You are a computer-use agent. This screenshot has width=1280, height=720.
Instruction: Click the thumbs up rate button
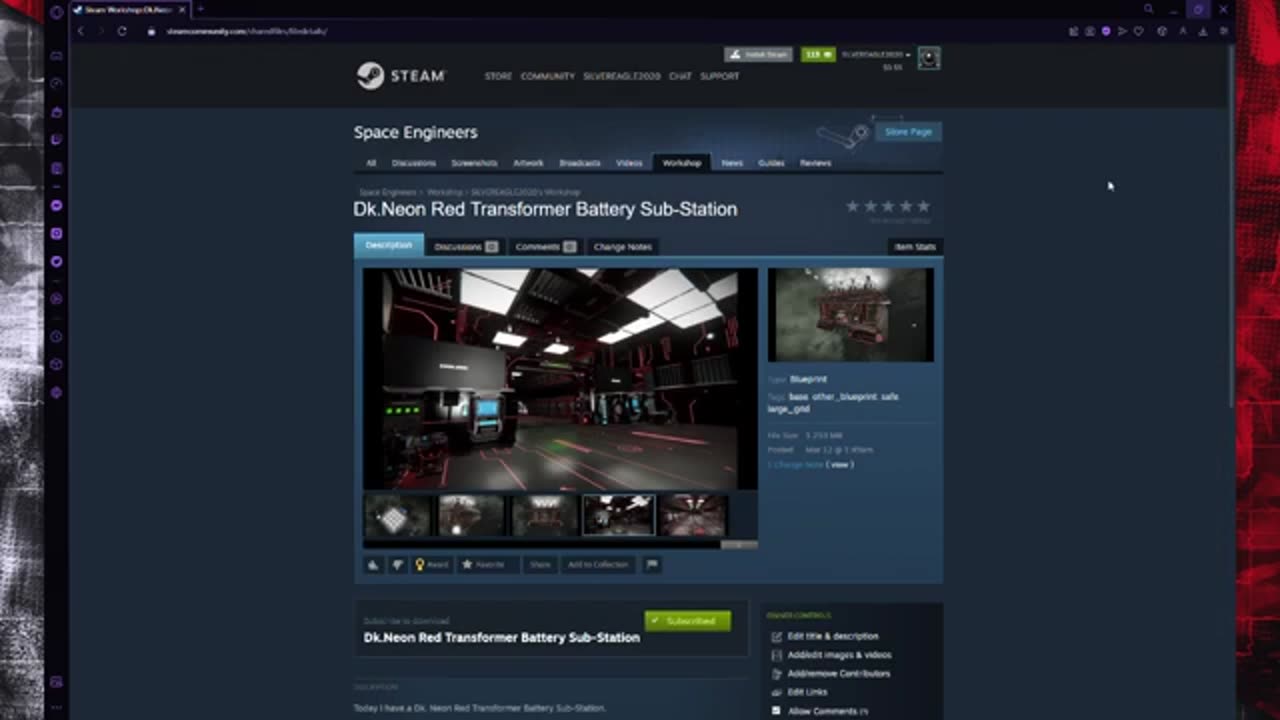(x=374, y=565)
